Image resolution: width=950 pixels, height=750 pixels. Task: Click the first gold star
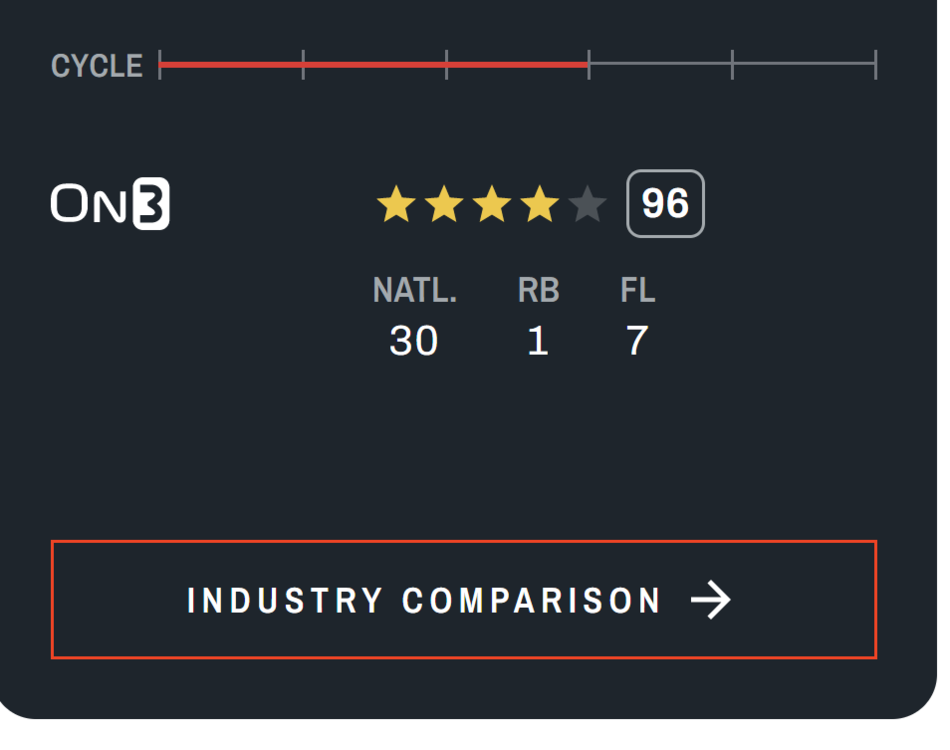pos(396,205)
